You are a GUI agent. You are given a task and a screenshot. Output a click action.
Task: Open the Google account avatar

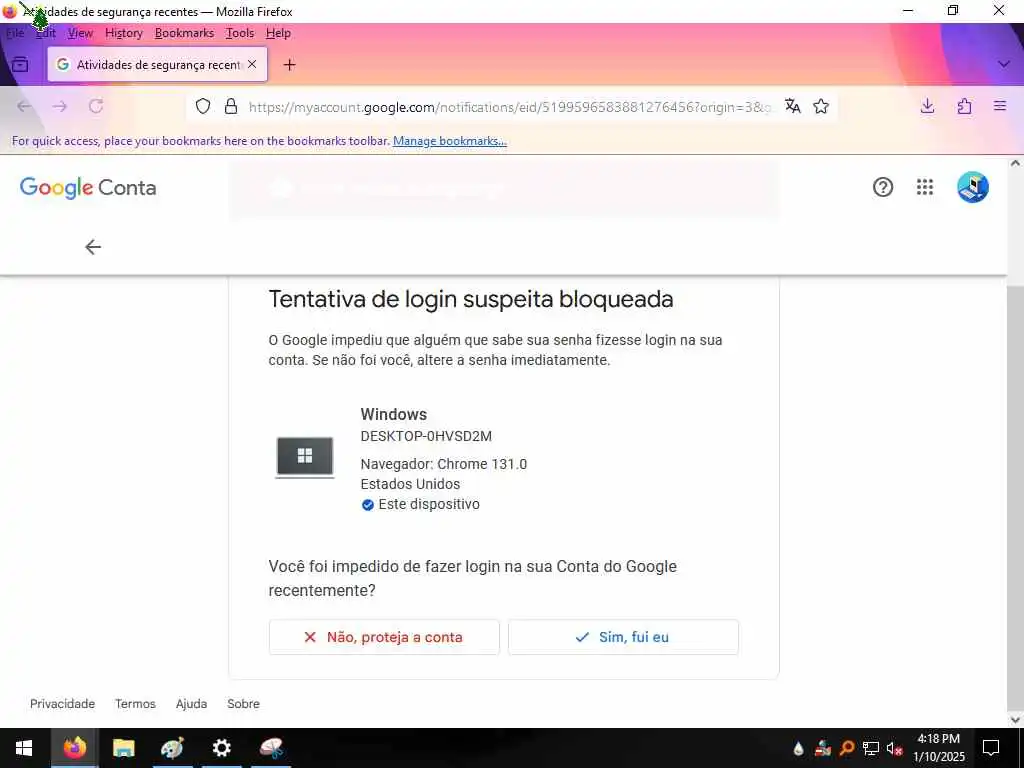tap(973, 187)
